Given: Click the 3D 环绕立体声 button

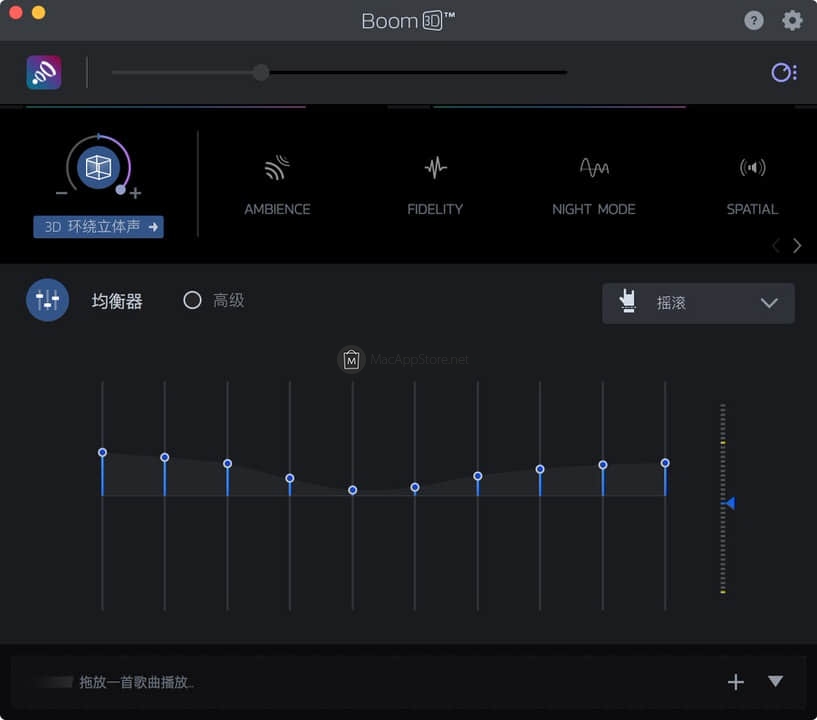Looking at the screenshot, I should tap(98, 227).
